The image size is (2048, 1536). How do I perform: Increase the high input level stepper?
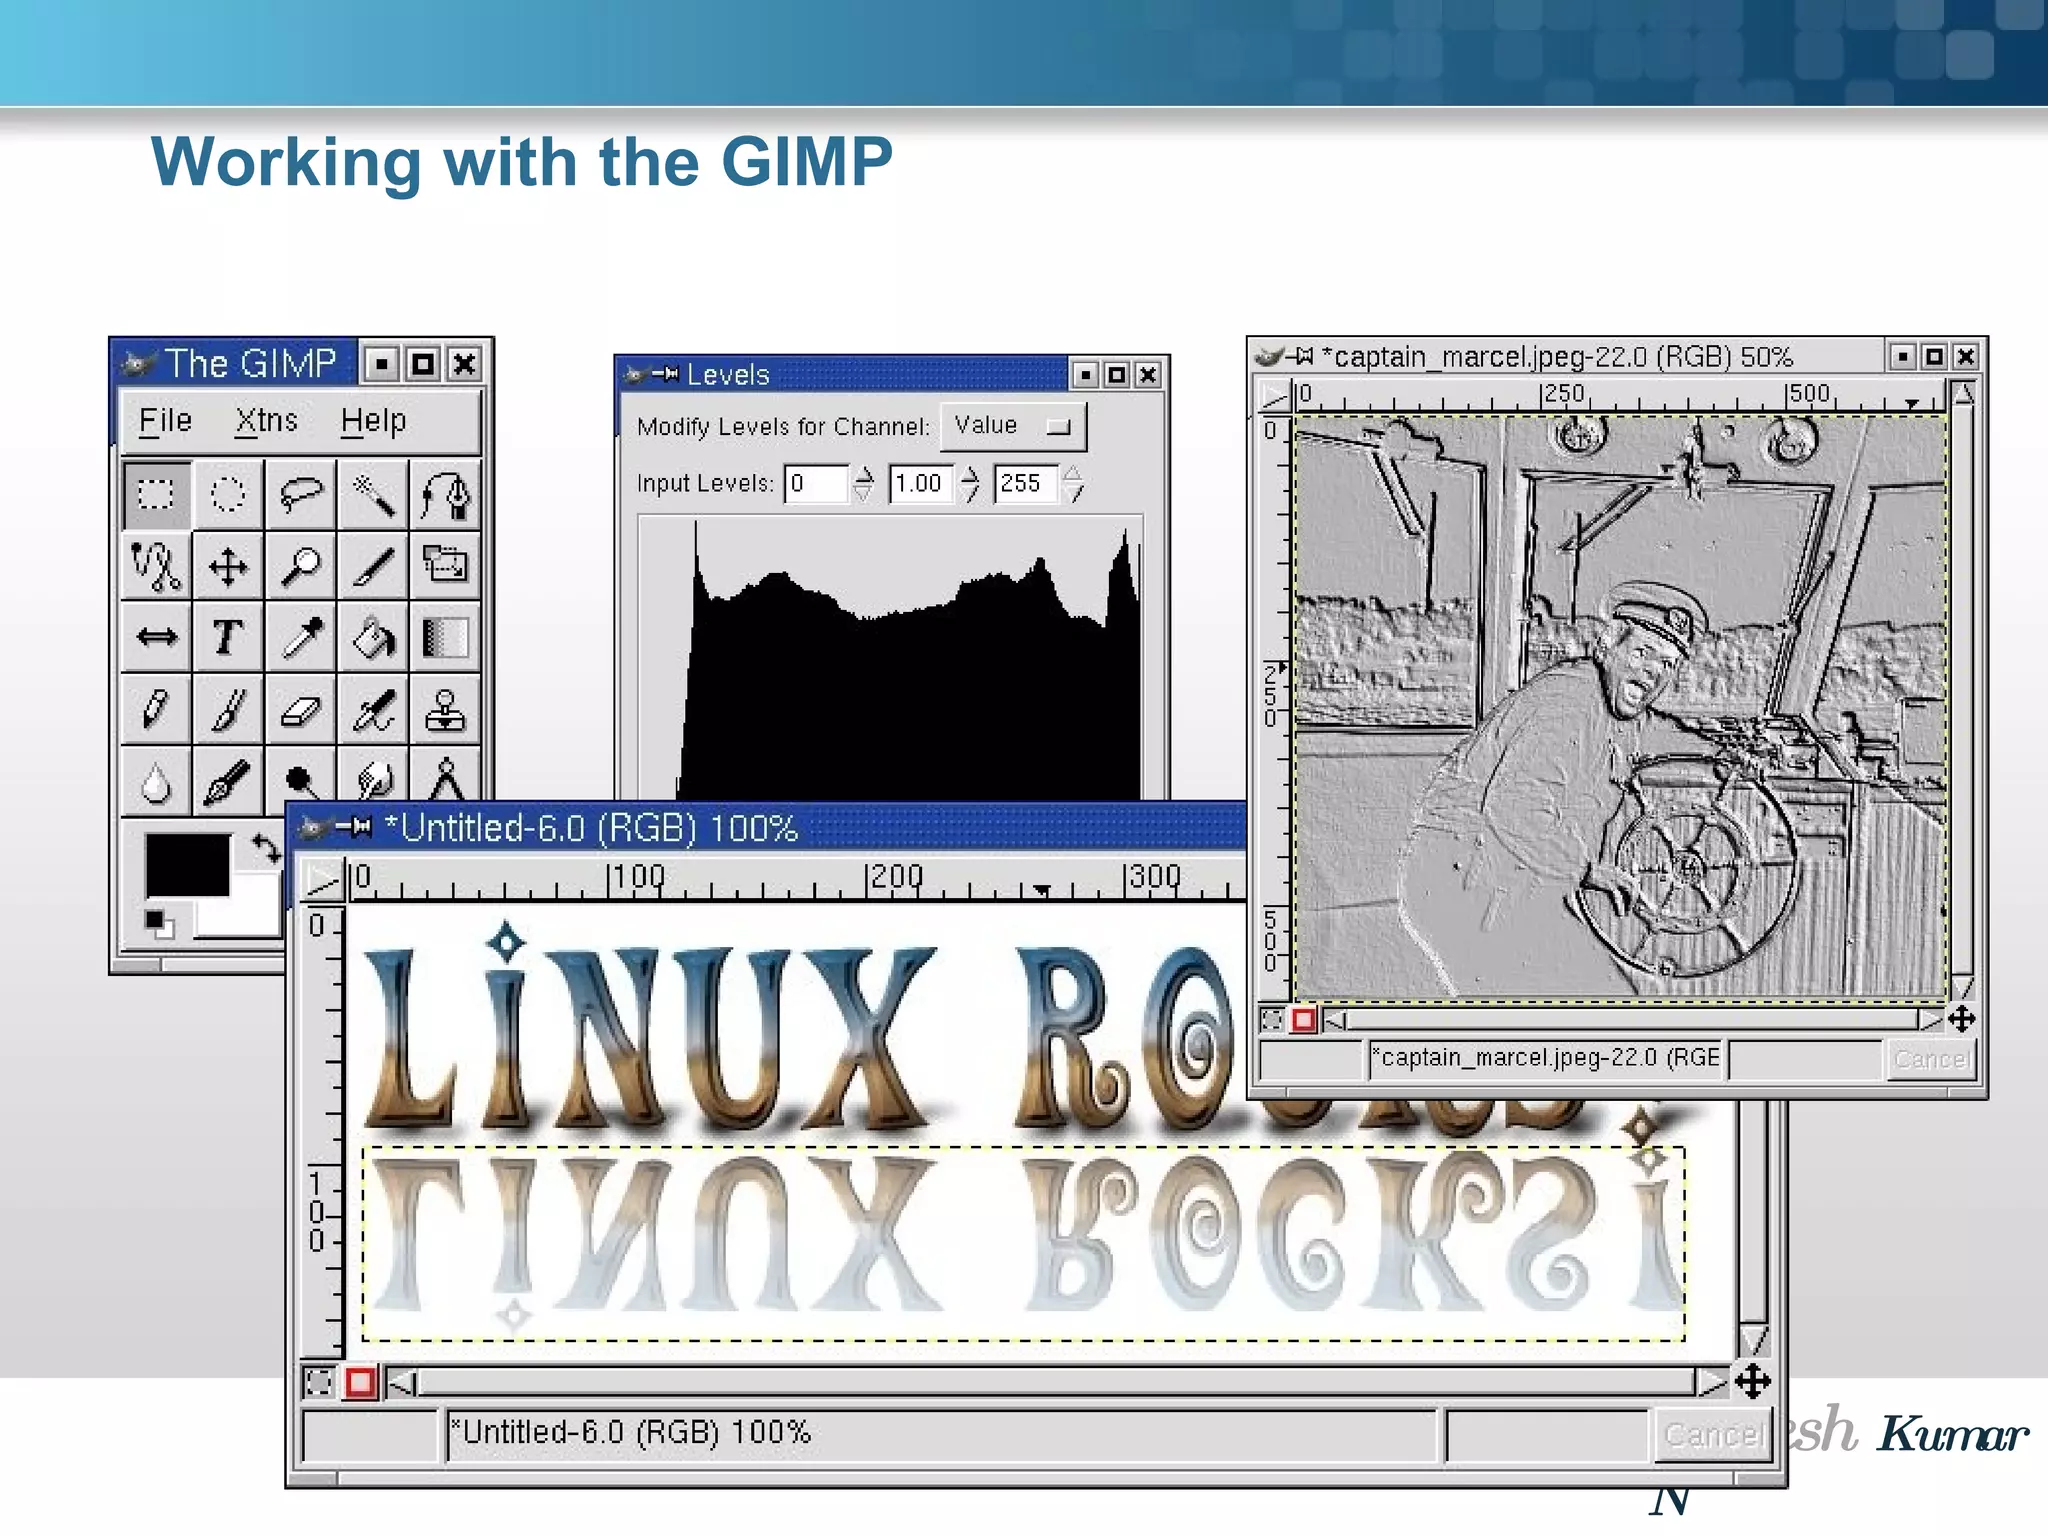[x=1073, y=475]
